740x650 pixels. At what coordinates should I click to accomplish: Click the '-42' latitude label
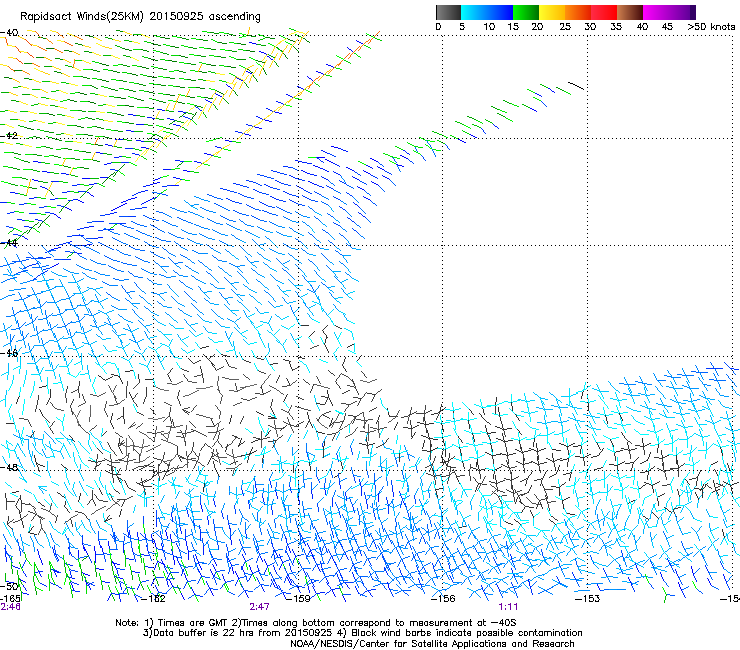(x=9, y=135)
